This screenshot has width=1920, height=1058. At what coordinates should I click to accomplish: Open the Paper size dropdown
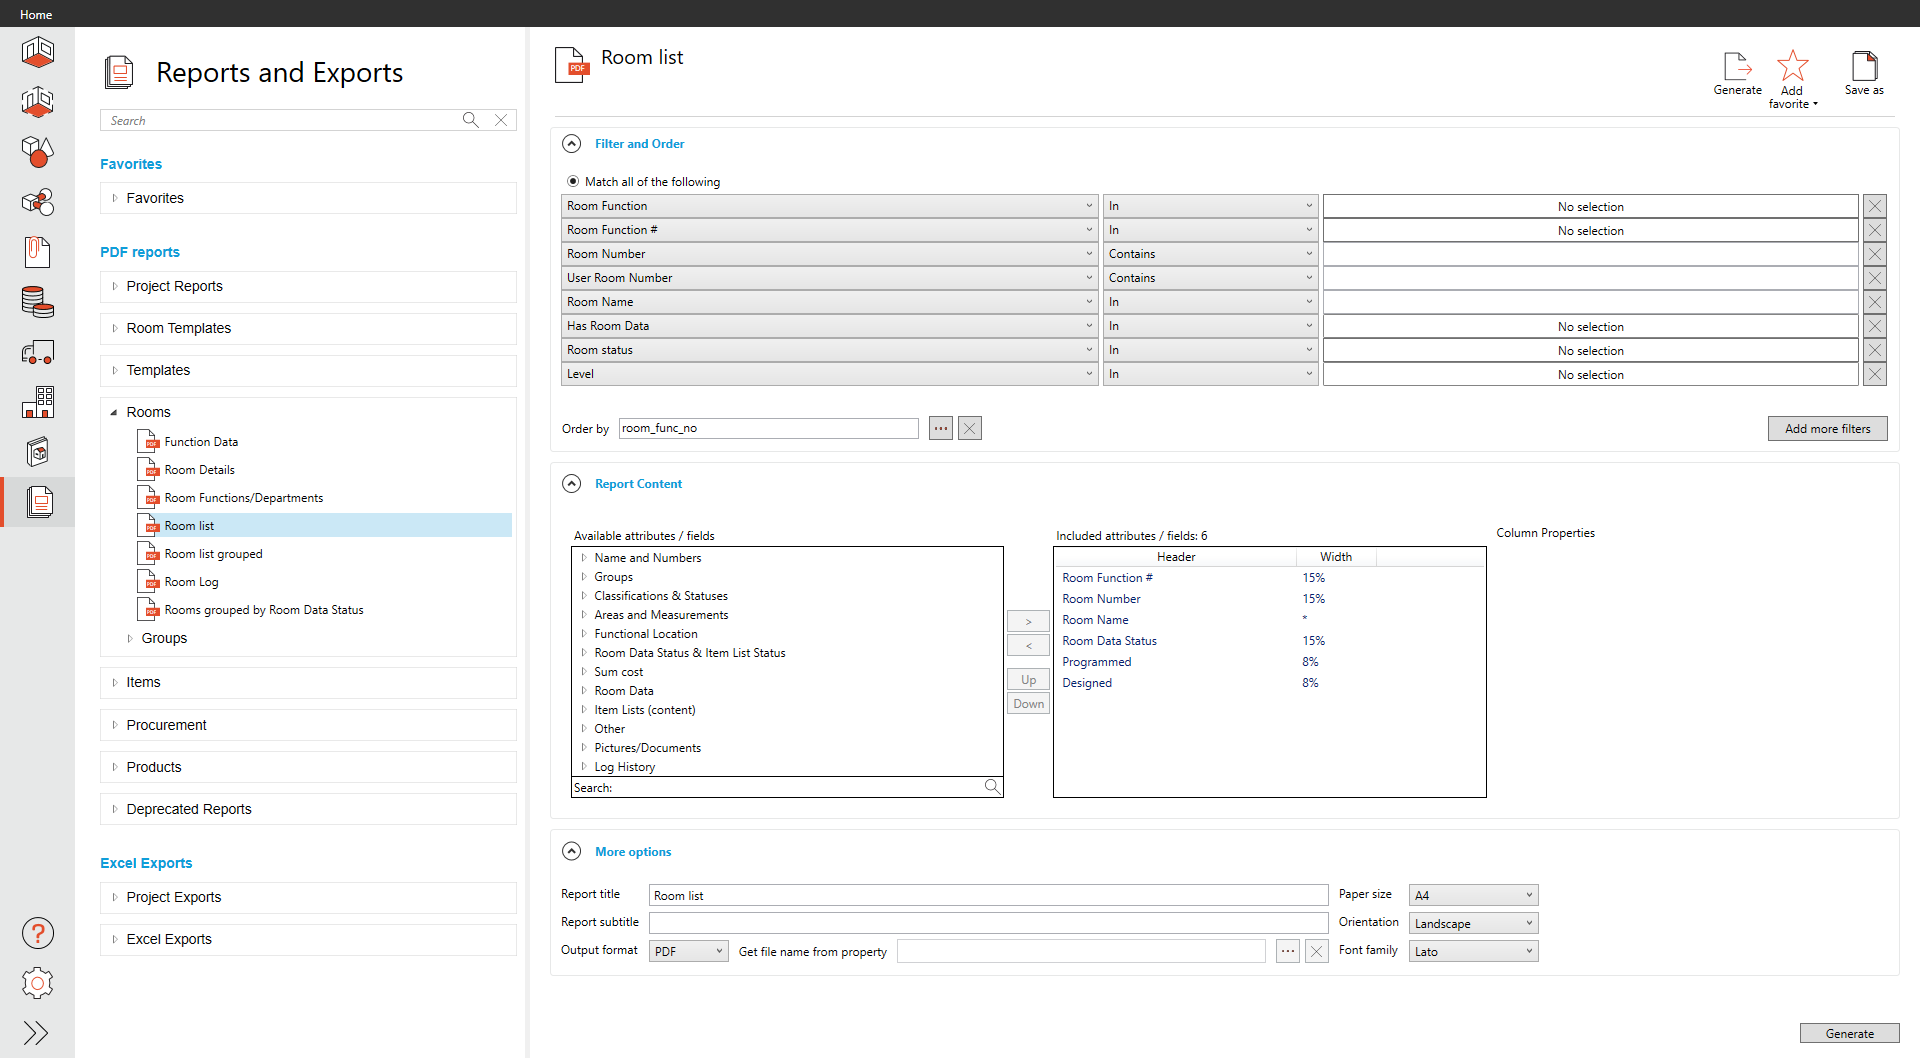click(x=1473, y=895)
